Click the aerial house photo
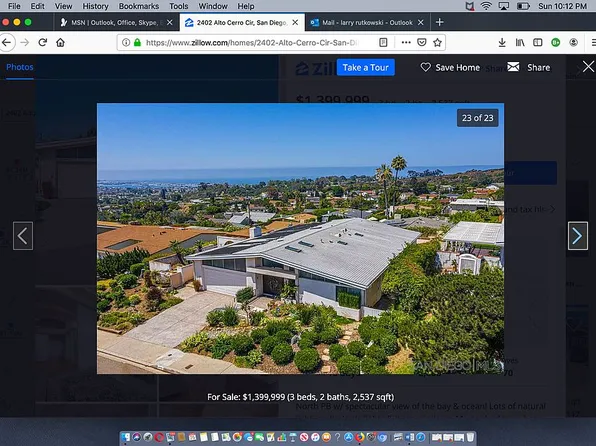Screen dimensions: 596x446 [300, 238]
